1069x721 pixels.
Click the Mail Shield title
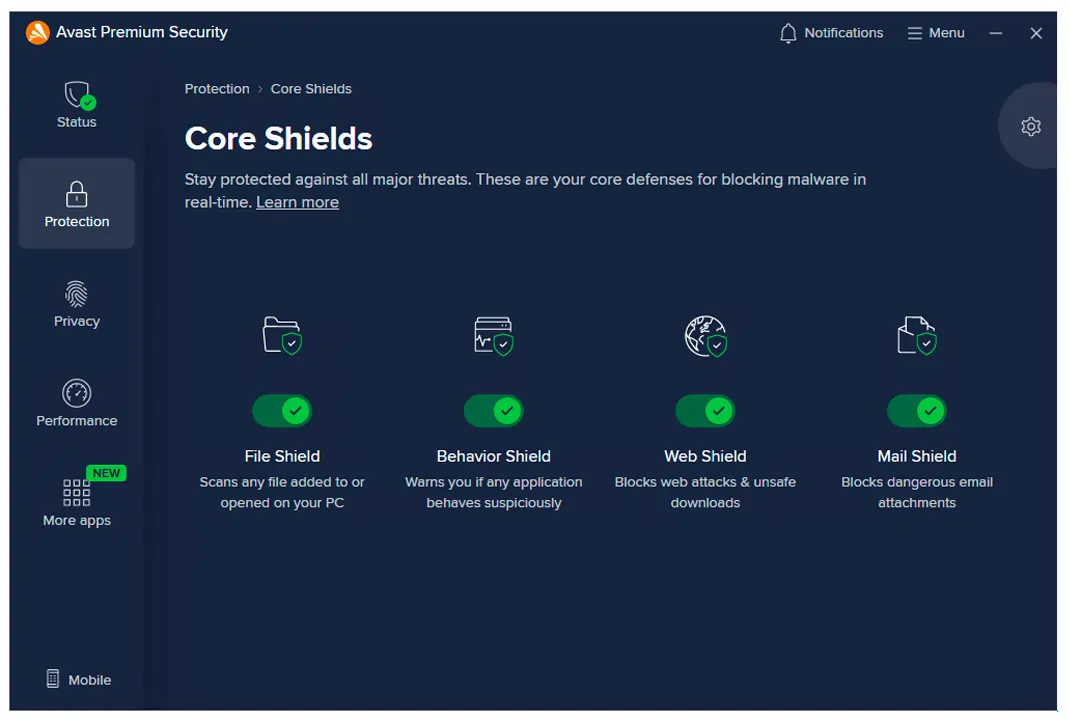point(917,456)
